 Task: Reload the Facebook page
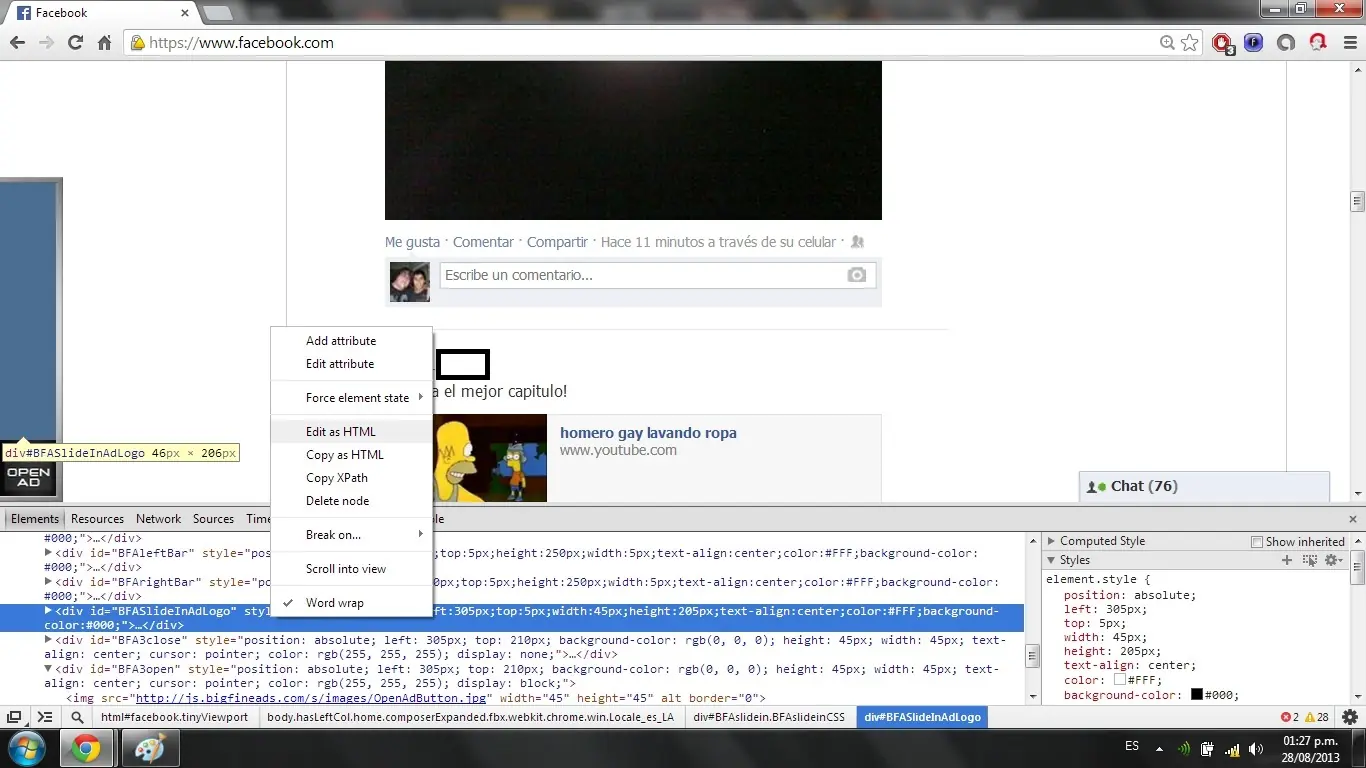(75, 43)
